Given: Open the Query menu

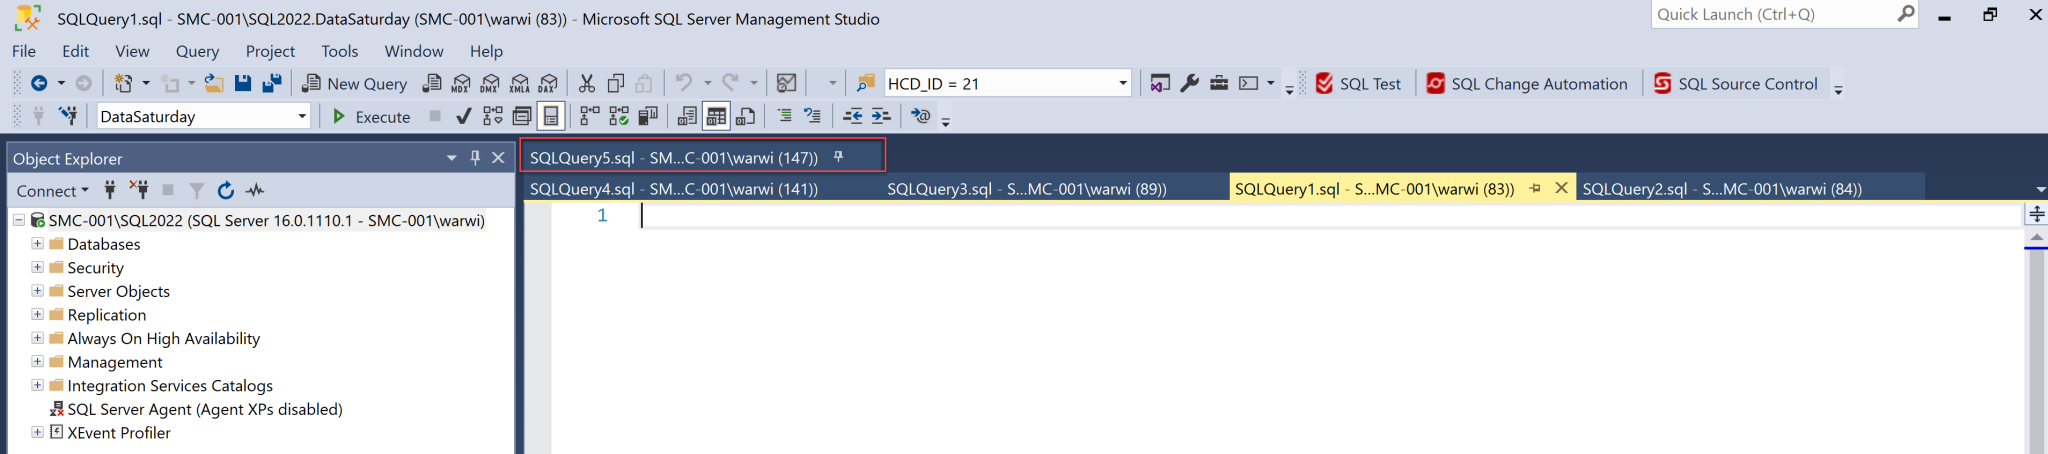Looking at the screenshot, I should (x=197, y=51).
